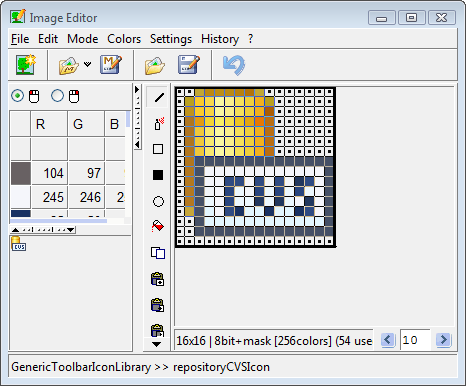
Task: Click the R column header
Action: coord(49,124)
